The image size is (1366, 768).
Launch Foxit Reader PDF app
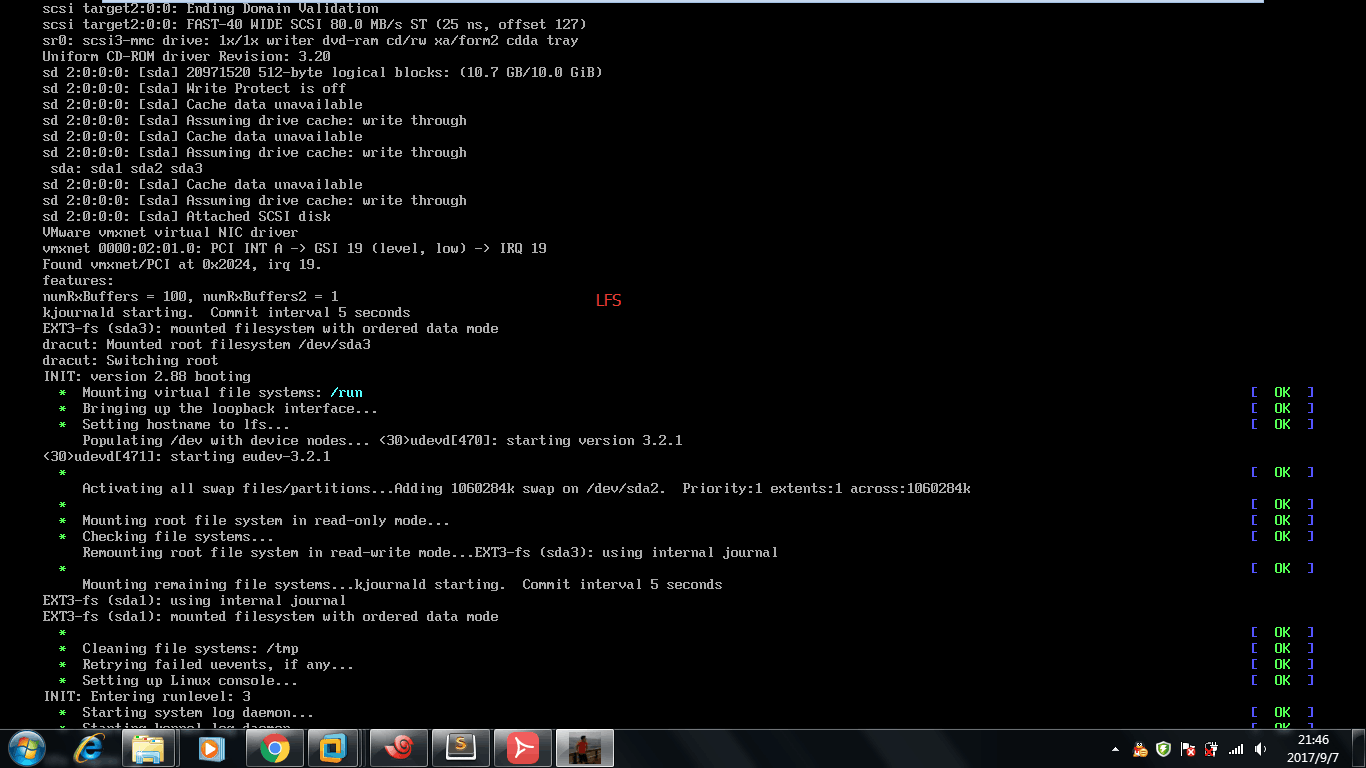(x=523, y=748)
